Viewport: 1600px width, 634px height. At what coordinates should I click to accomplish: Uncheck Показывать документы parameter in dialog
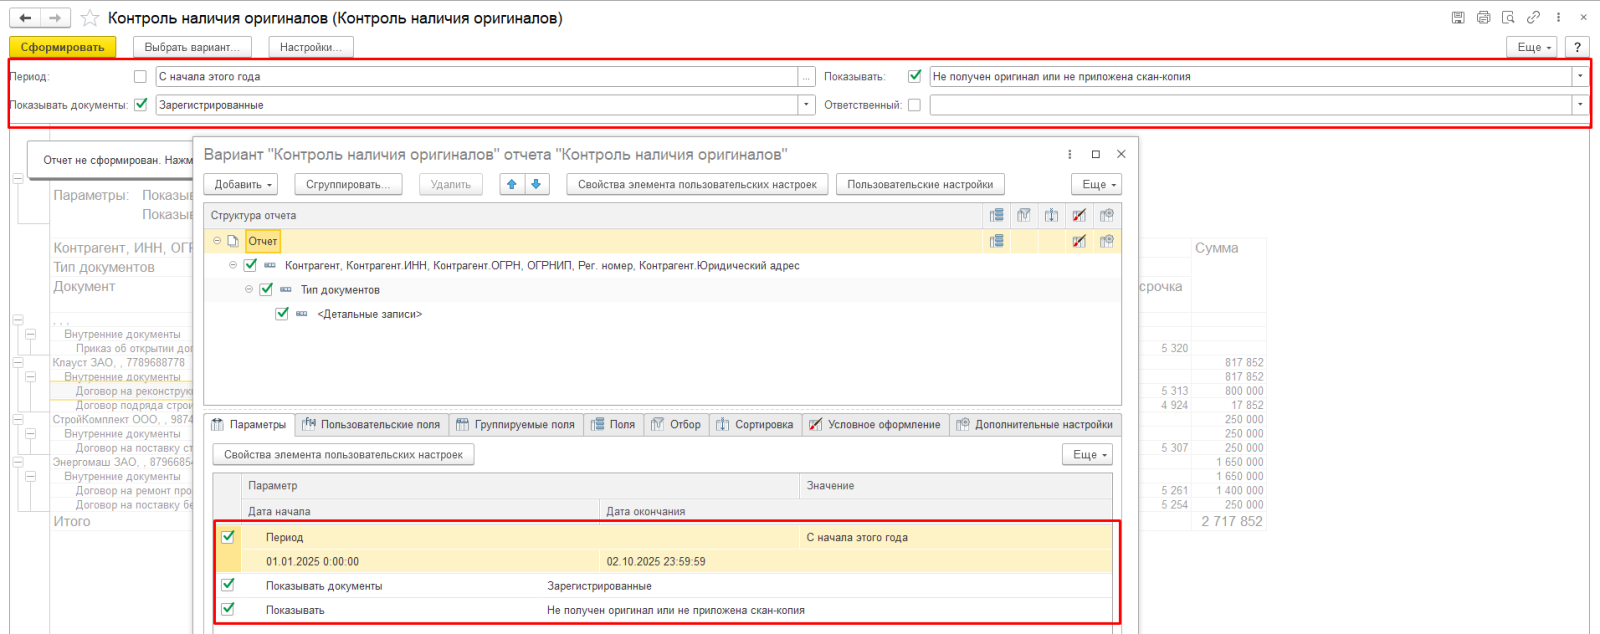click(228, 585)
